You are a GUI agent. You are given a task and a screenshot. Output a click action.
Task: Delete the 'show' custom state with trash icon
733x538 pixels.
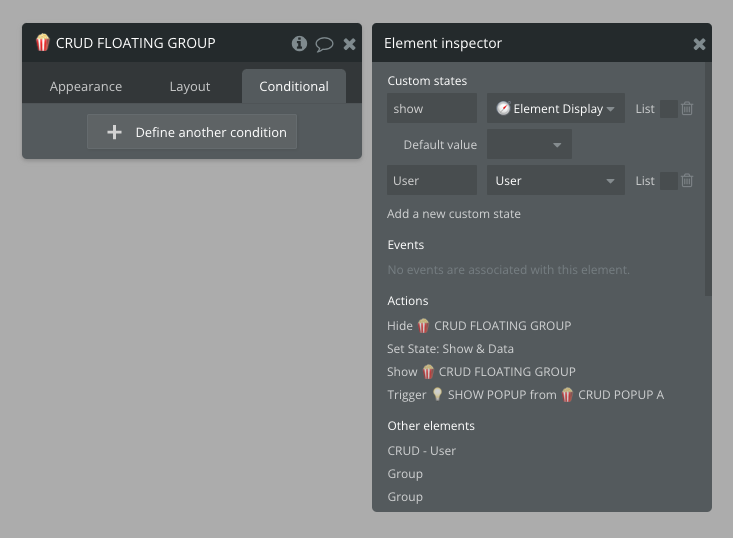pyautogui.click(x=687, y=109)
